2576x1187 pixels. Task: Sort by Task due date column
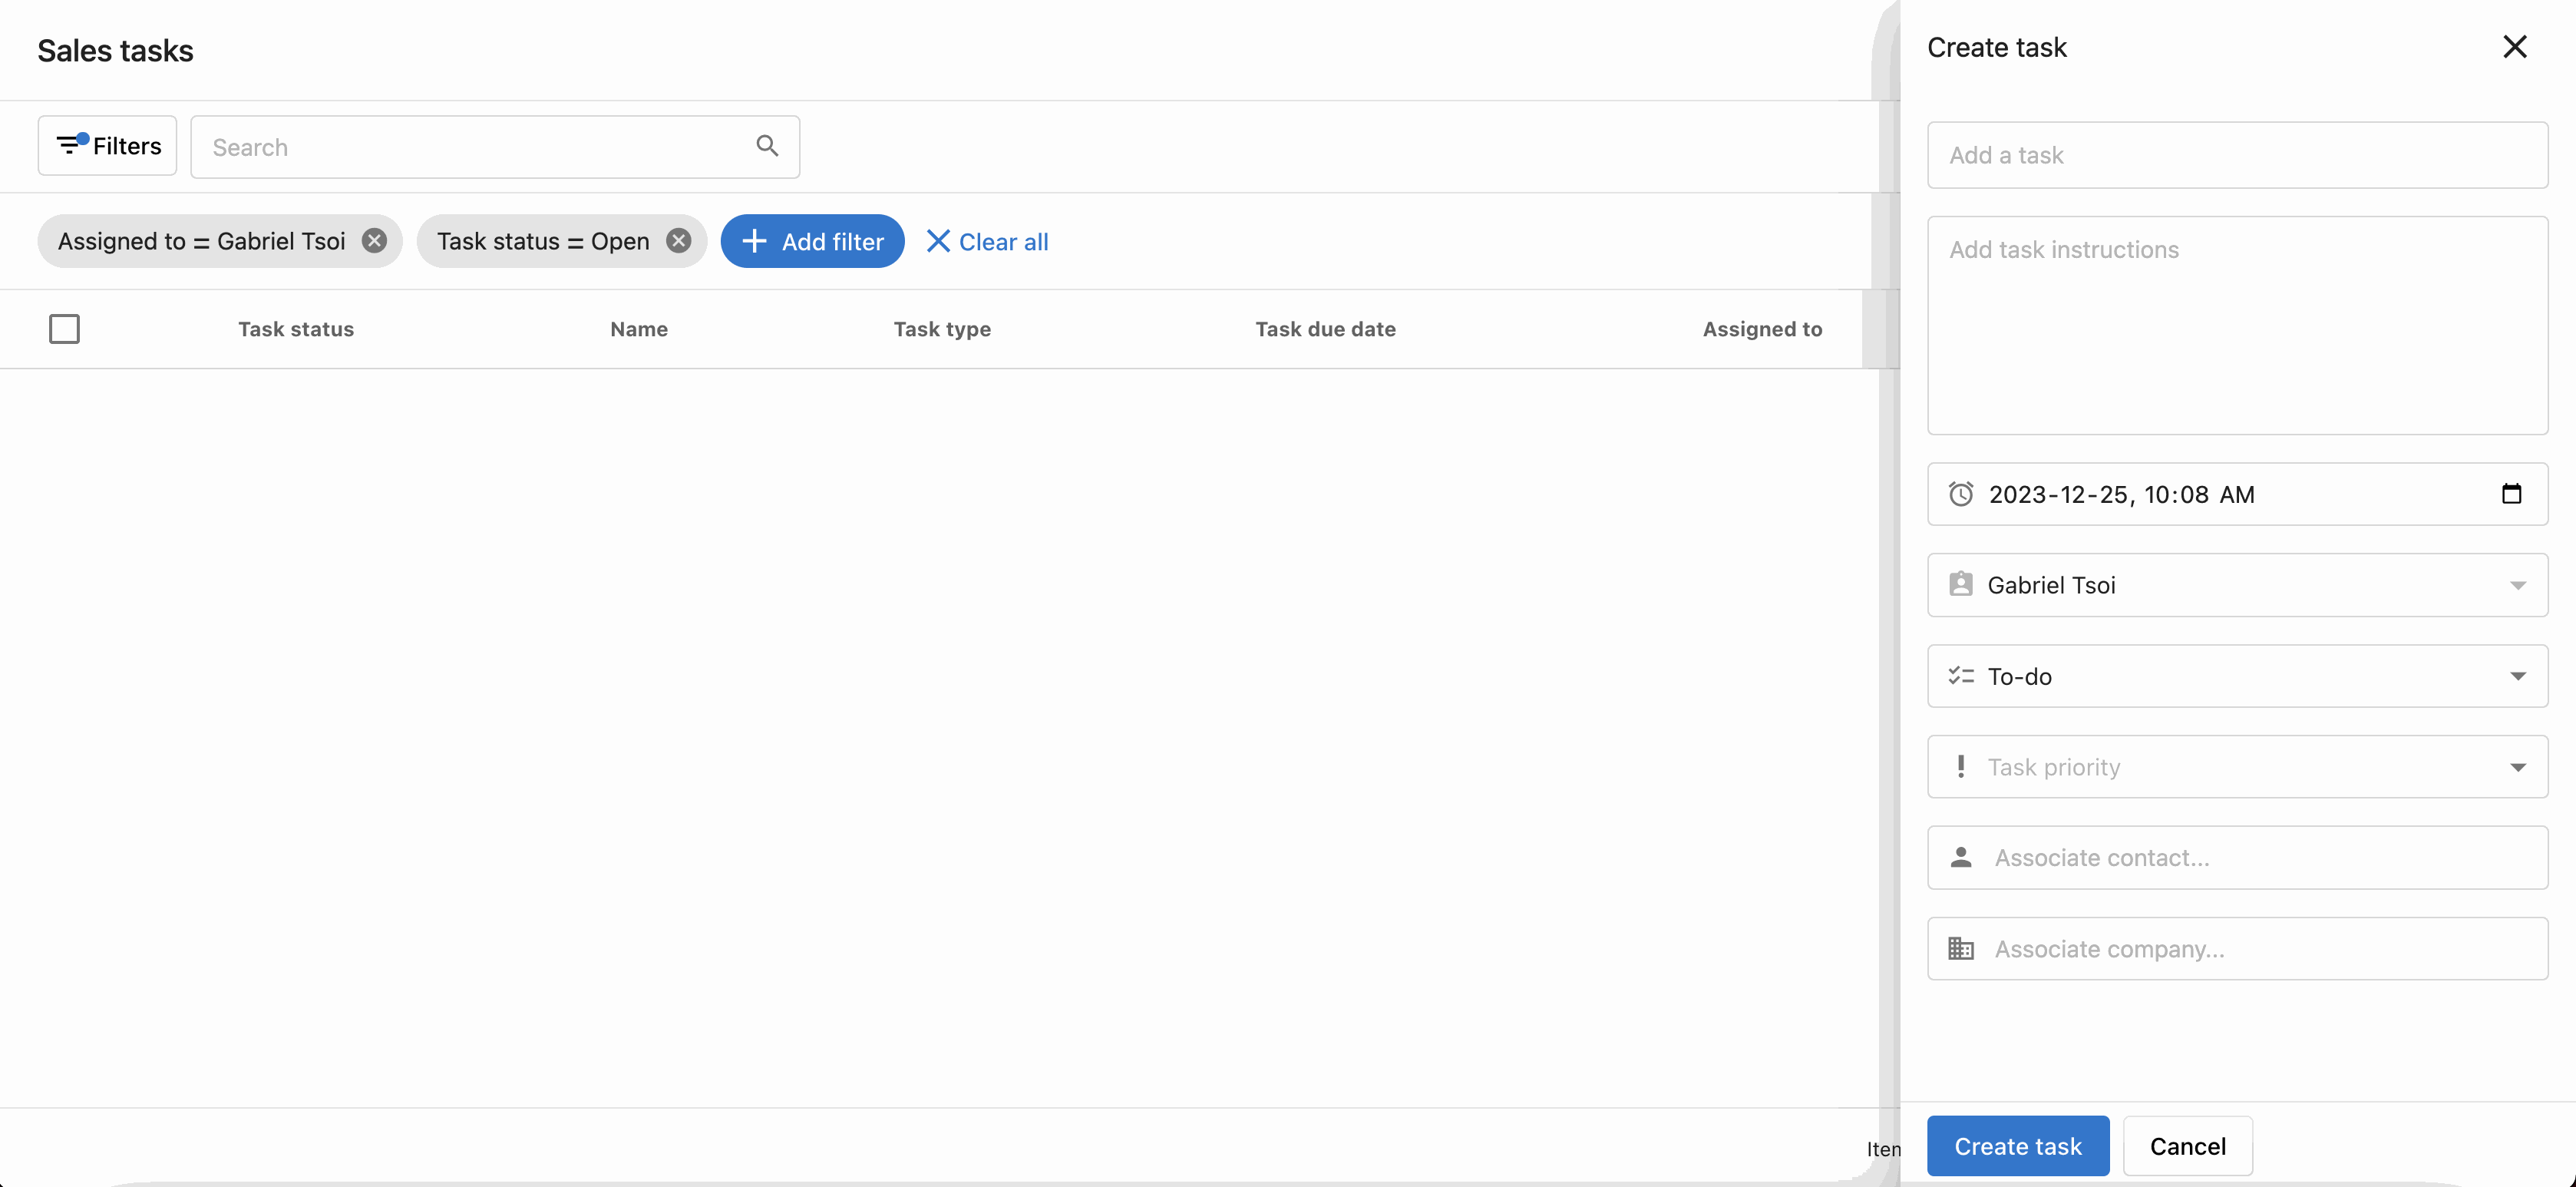pyautogui.click(x=1325, y=329)
